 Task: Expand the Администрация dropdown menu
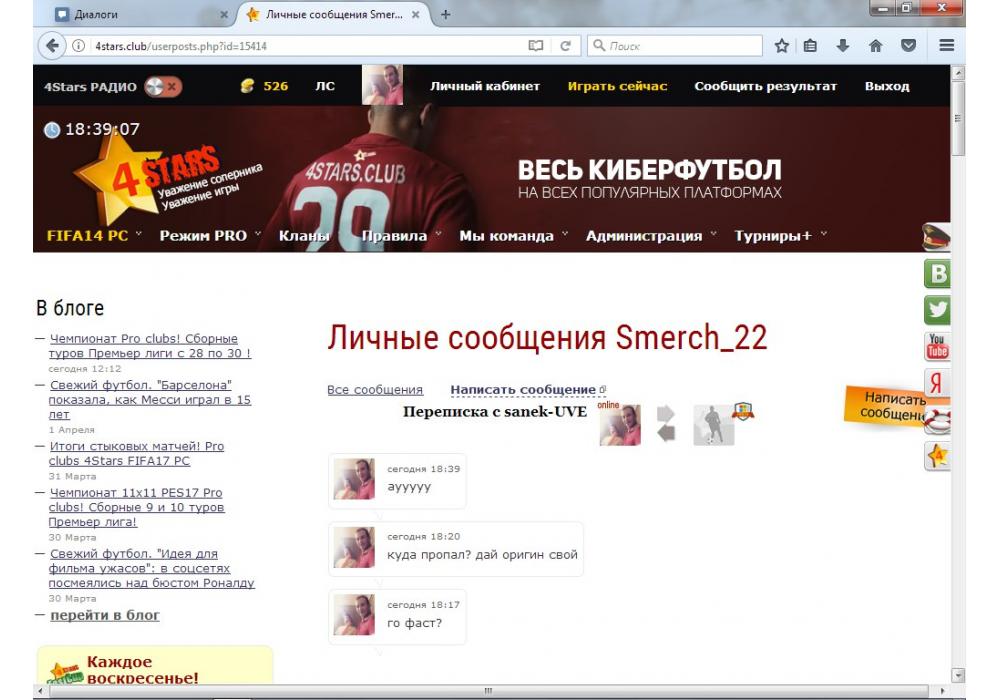coord(651,235)
